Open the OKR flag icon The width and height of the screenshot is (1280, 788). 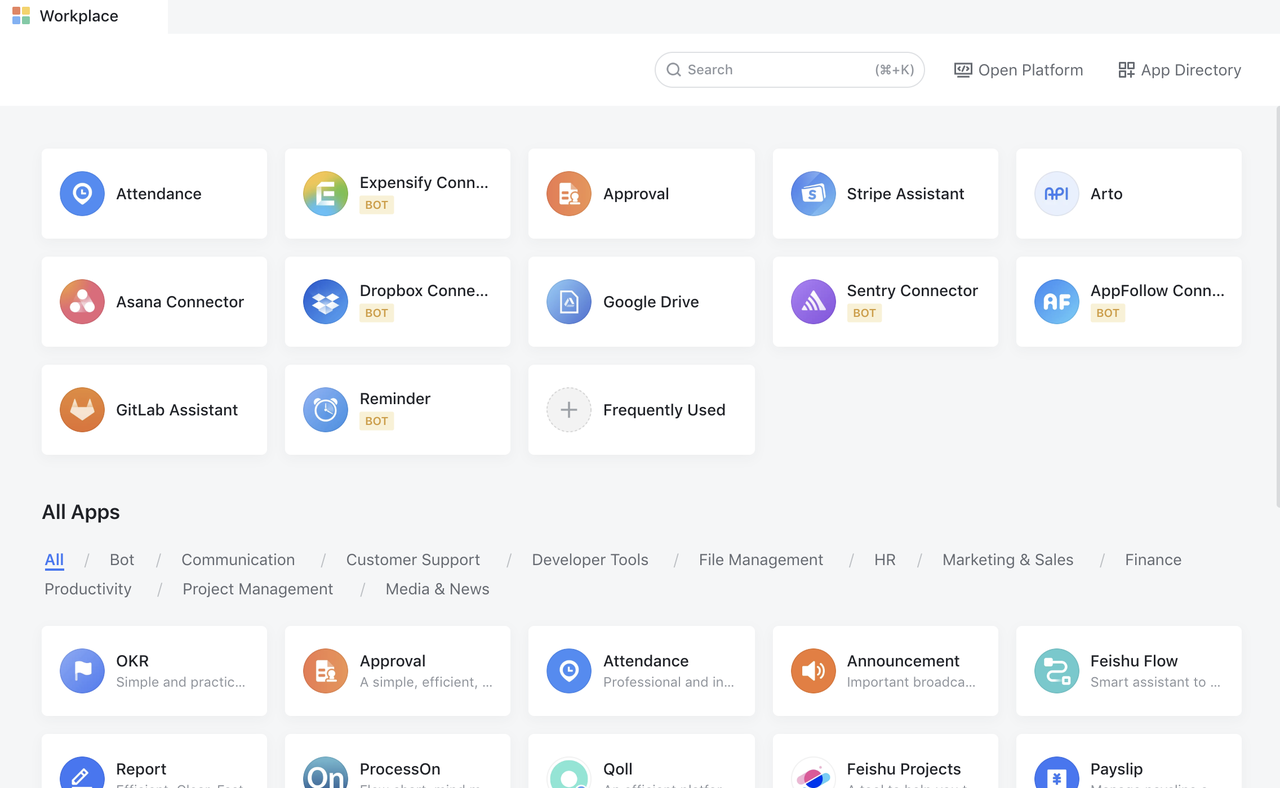tap(82, 671)
